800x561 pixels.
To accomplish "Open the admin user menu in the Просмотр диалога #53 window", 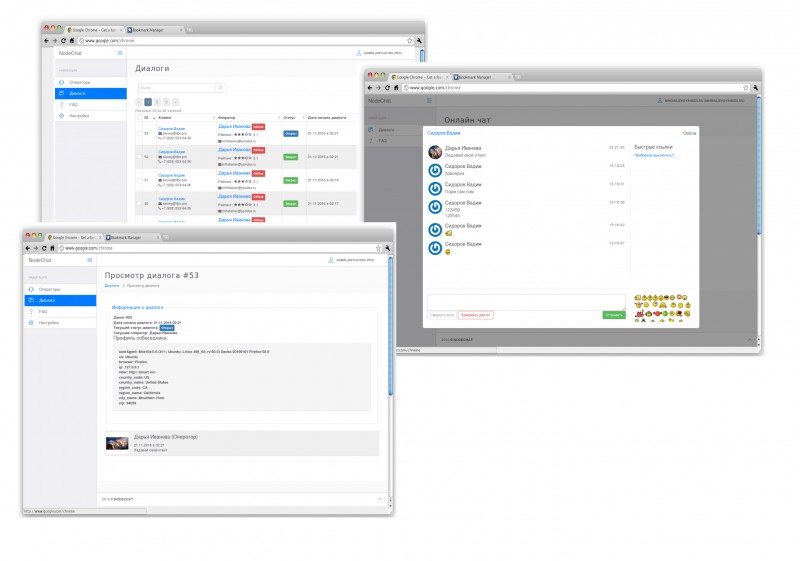I will click(x=352, y=260).
